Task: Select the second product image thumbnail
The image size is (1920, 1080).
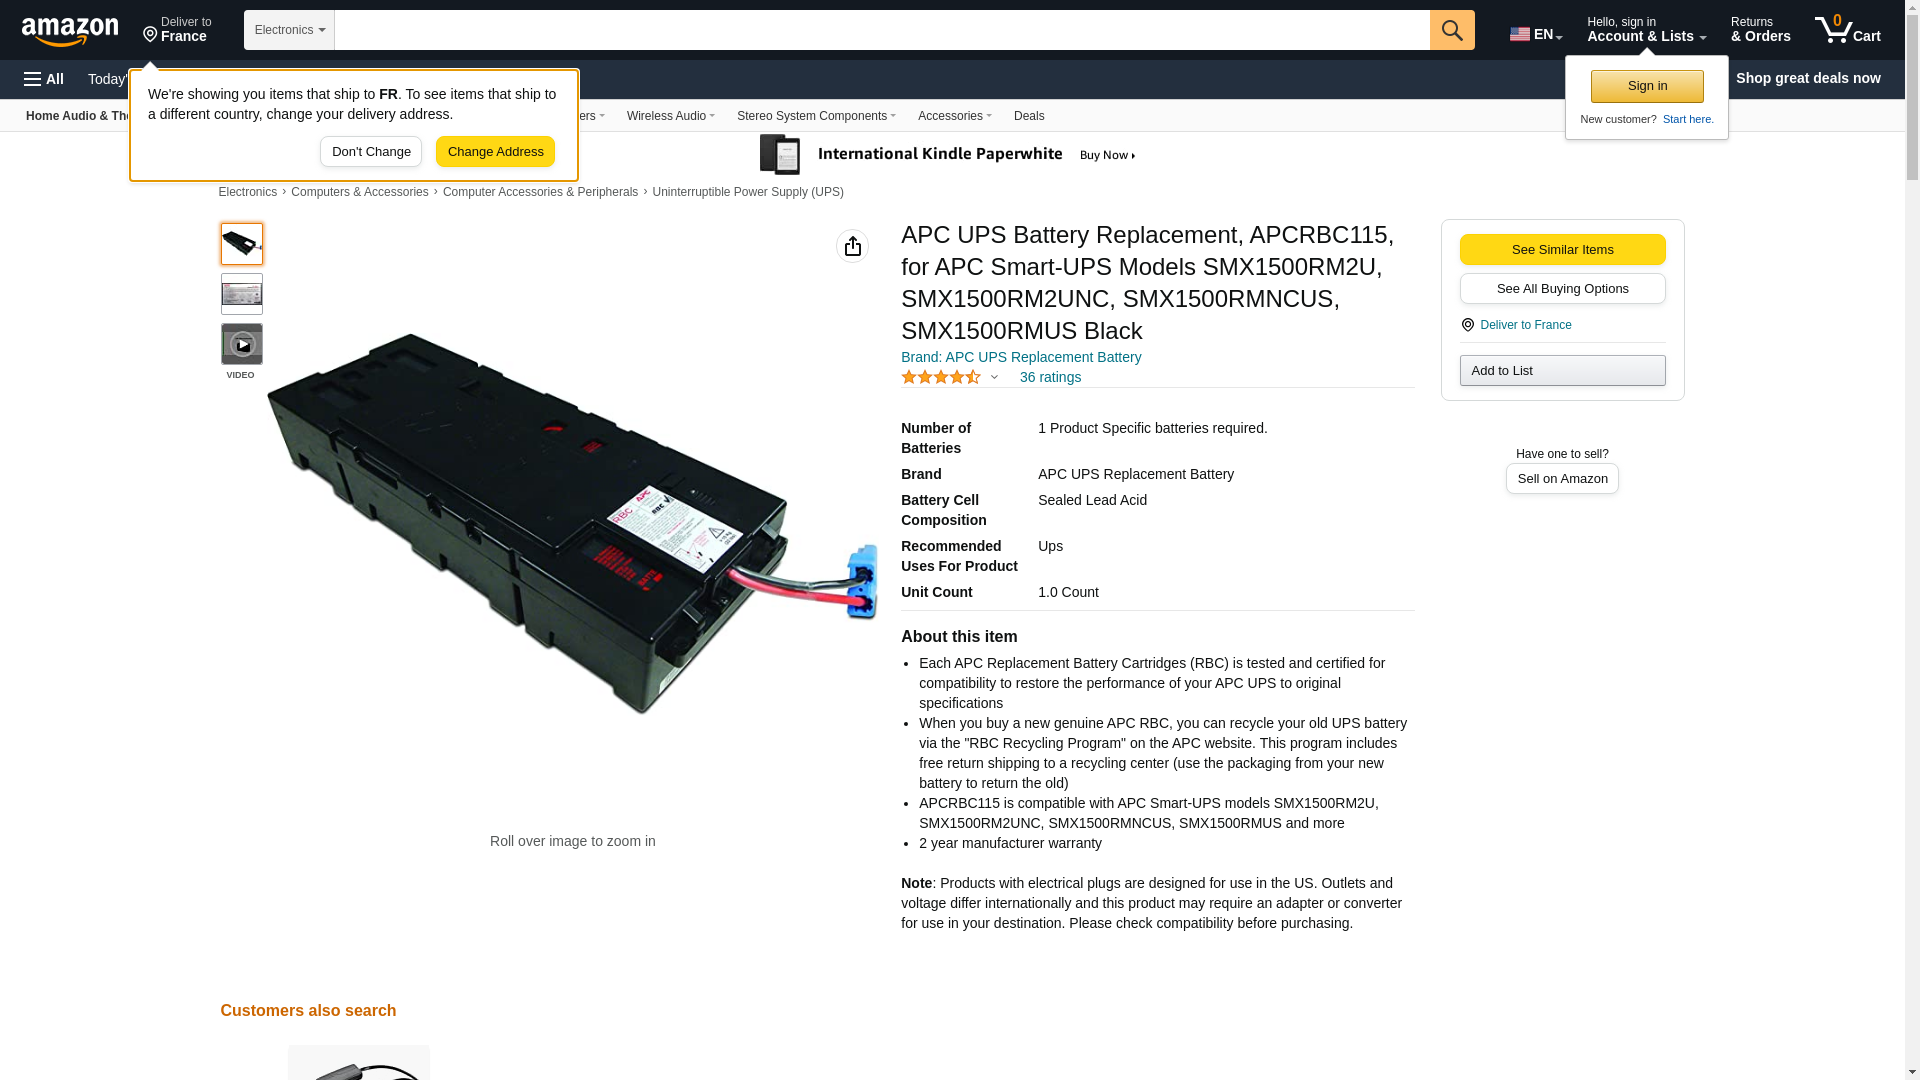Action: click(x=242, y=294)
